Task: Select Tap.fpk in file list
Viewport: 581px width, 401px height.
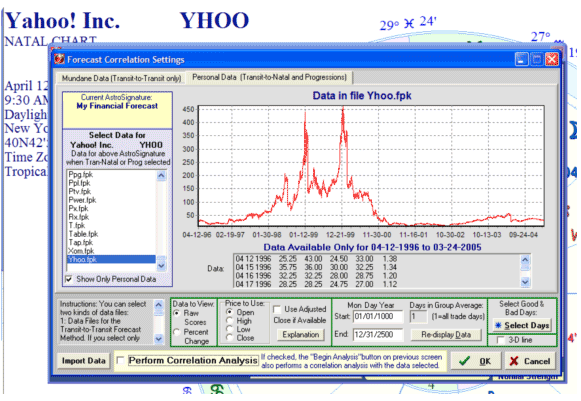Action: click(x=111, y=242)
